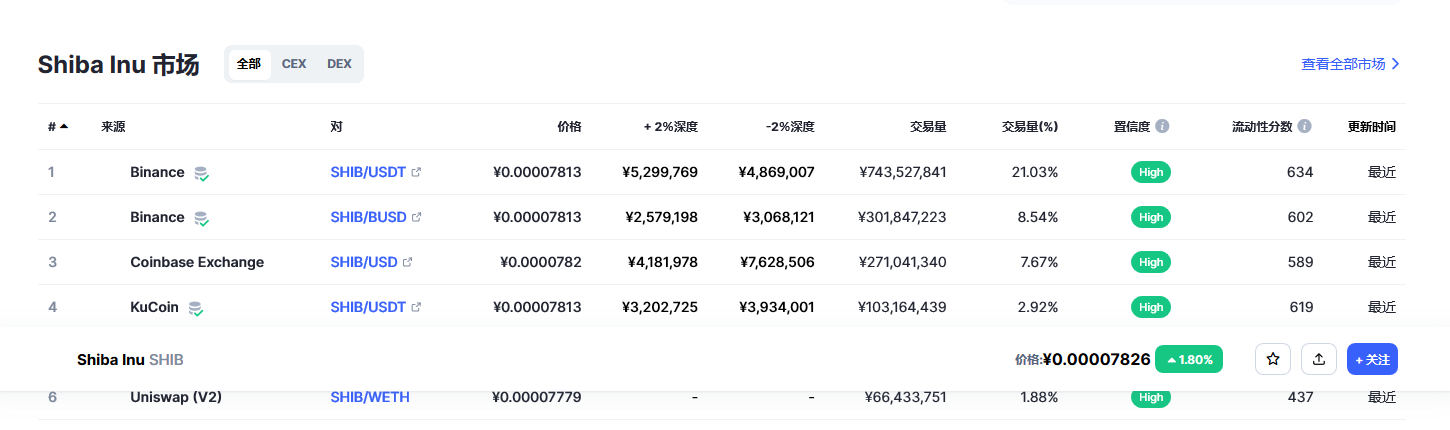Open the SHIB/WETH pair link
The height and width of the screenshot is (430, 1450).
click(370, 397)
